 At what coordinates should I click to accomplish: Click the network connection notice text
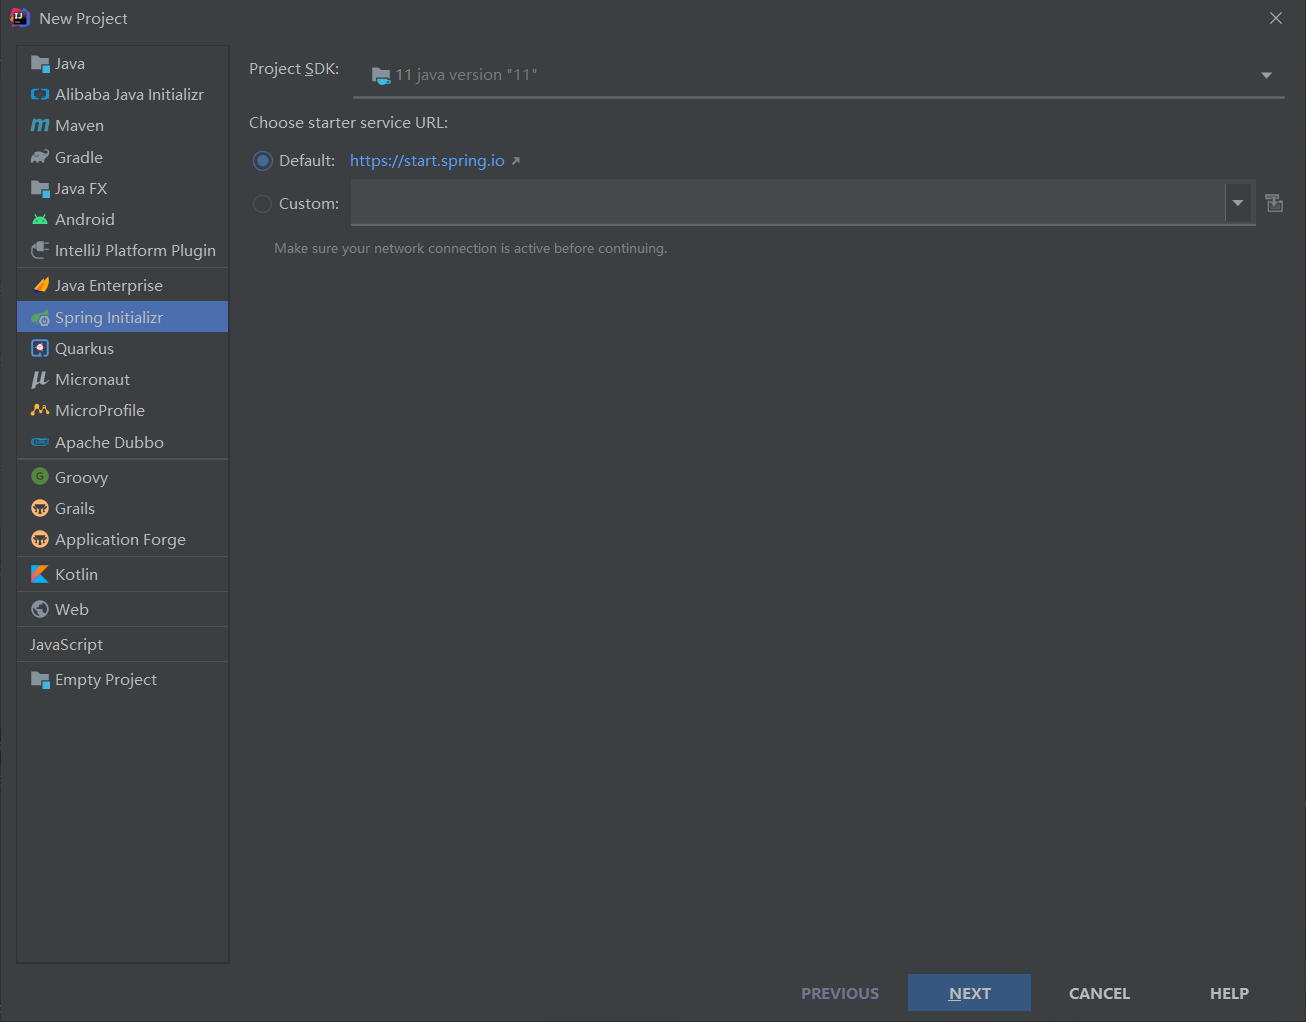pos(471,249)
